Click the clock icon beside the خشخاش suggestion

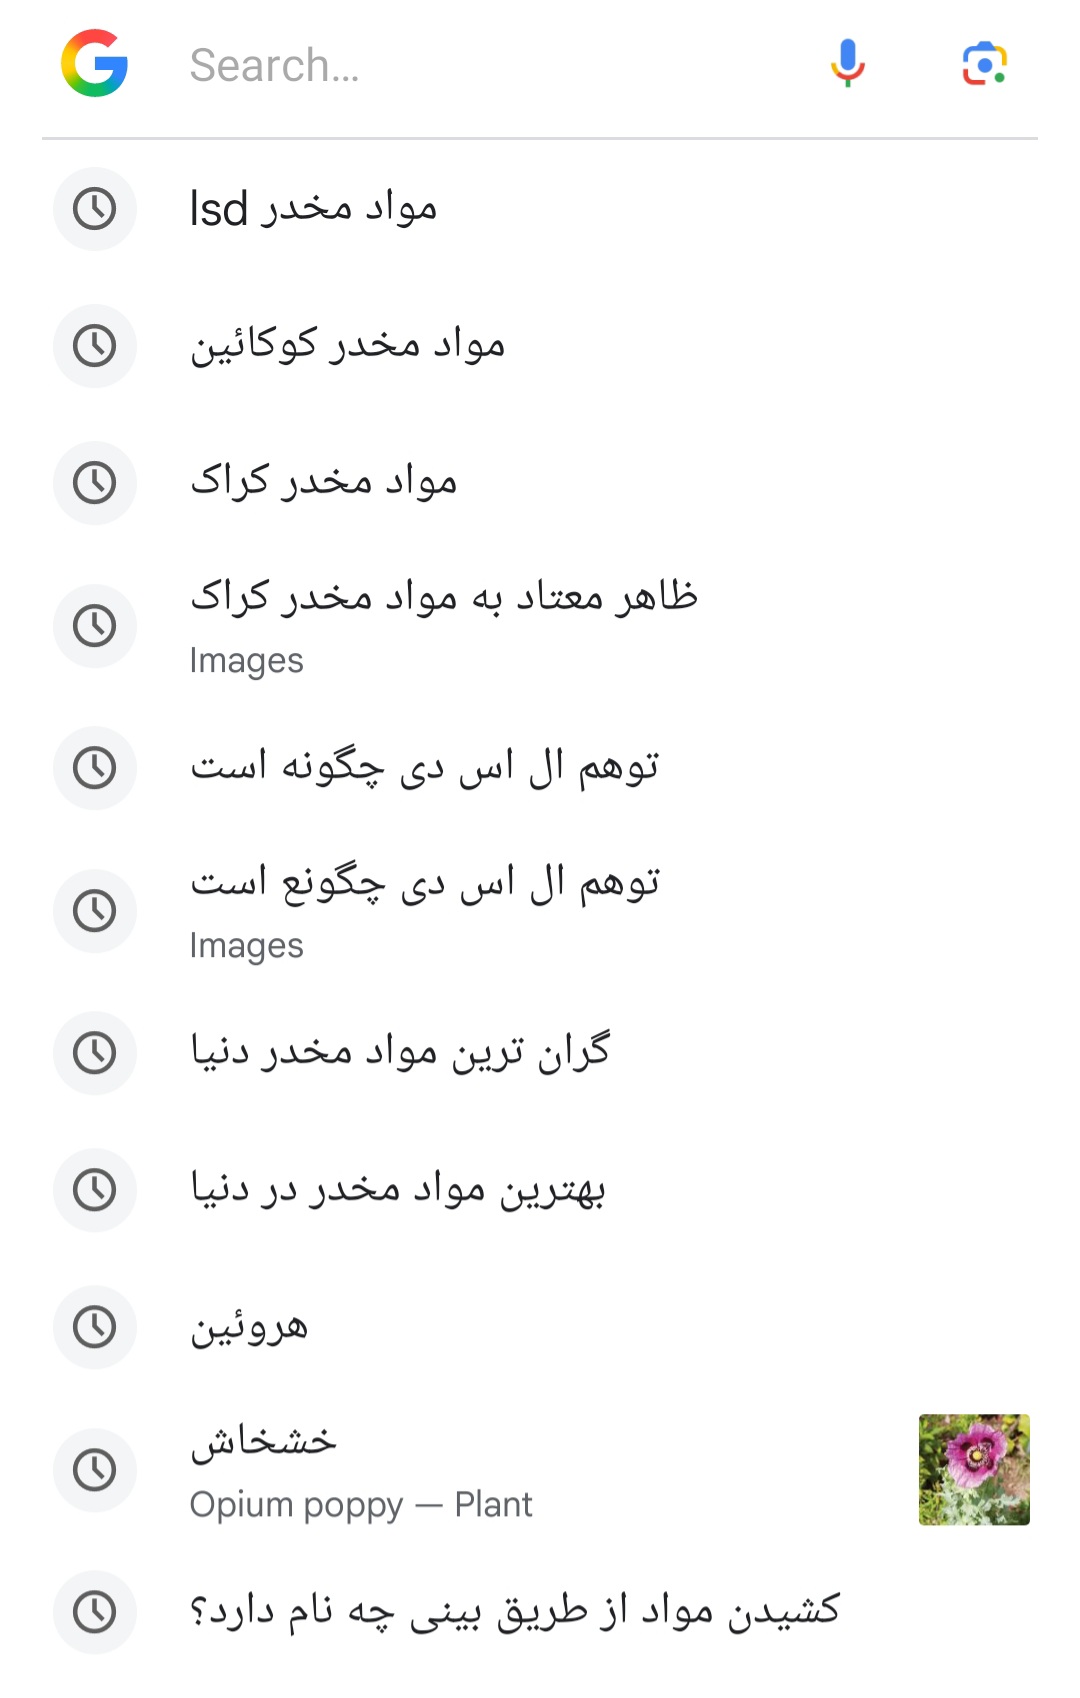click(x=95, y=1470)
